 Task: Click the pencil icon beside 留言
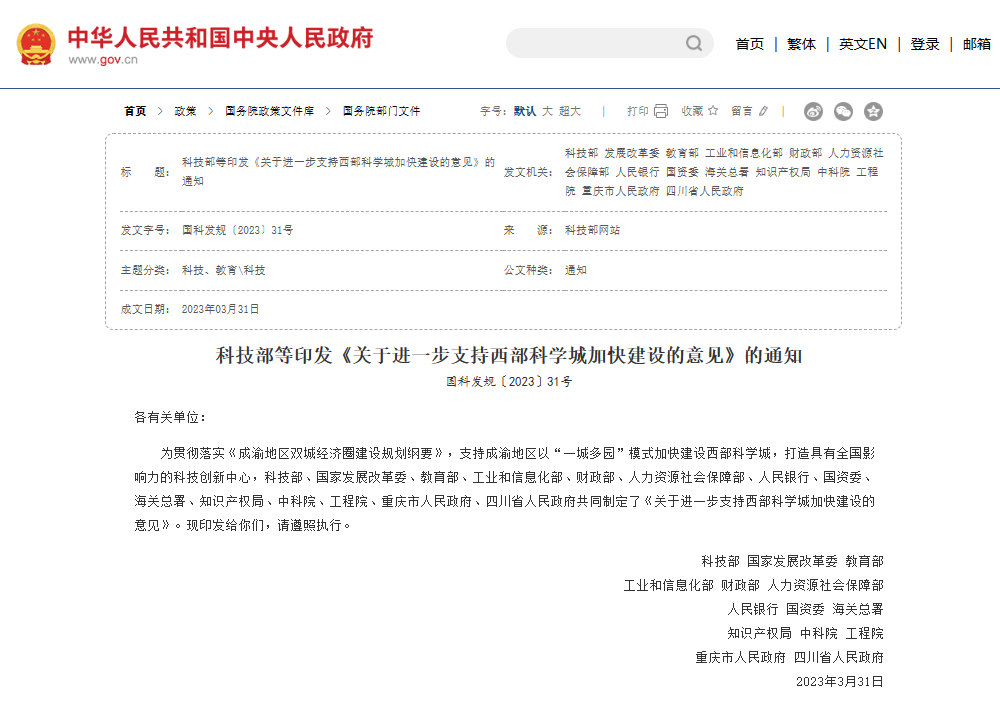point(763,111)
